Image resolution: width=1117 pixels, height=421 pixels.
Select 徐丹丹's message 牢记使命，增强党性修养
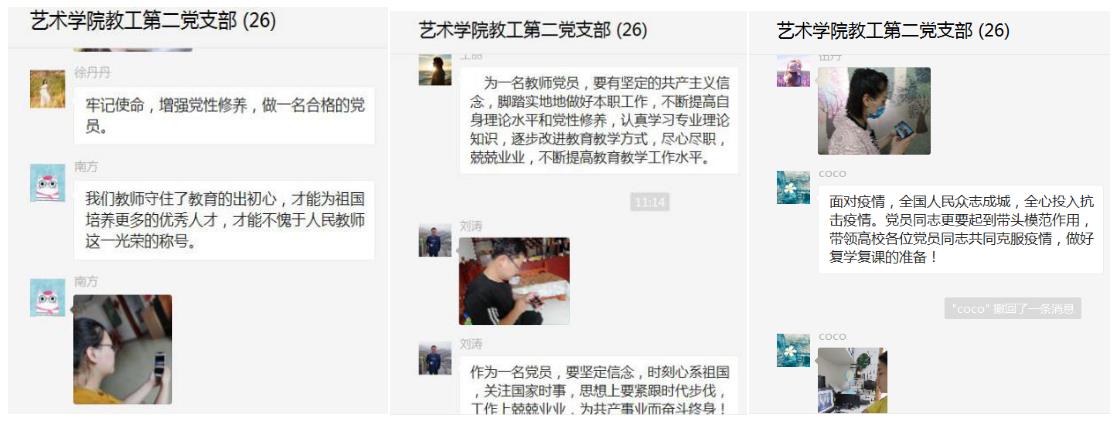(x=224, y=116)
